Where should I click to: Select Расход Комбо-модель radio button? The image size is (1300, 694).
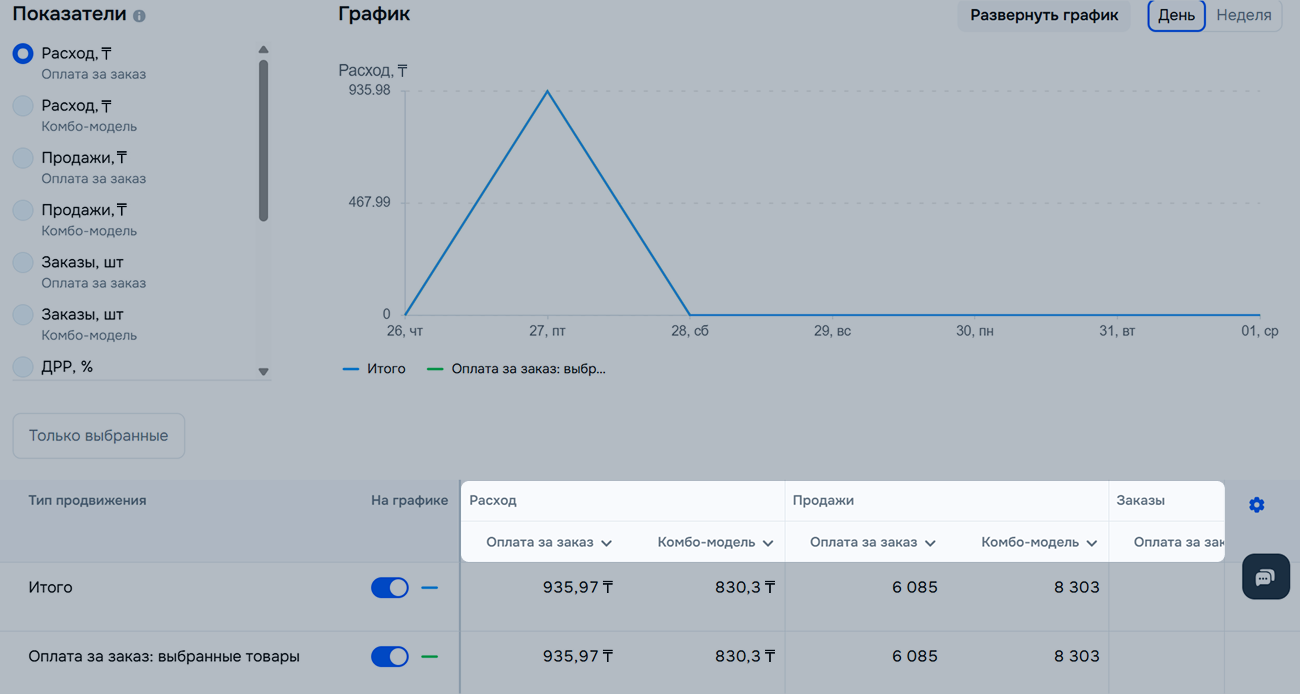(23, 106)
